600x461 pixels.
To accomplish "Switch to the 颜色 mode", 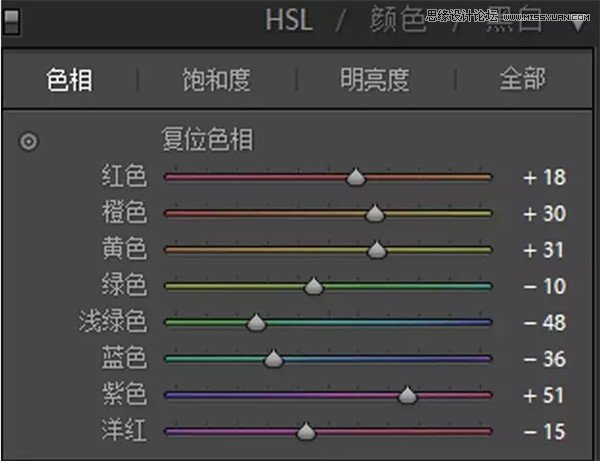I will coord(398,19).
